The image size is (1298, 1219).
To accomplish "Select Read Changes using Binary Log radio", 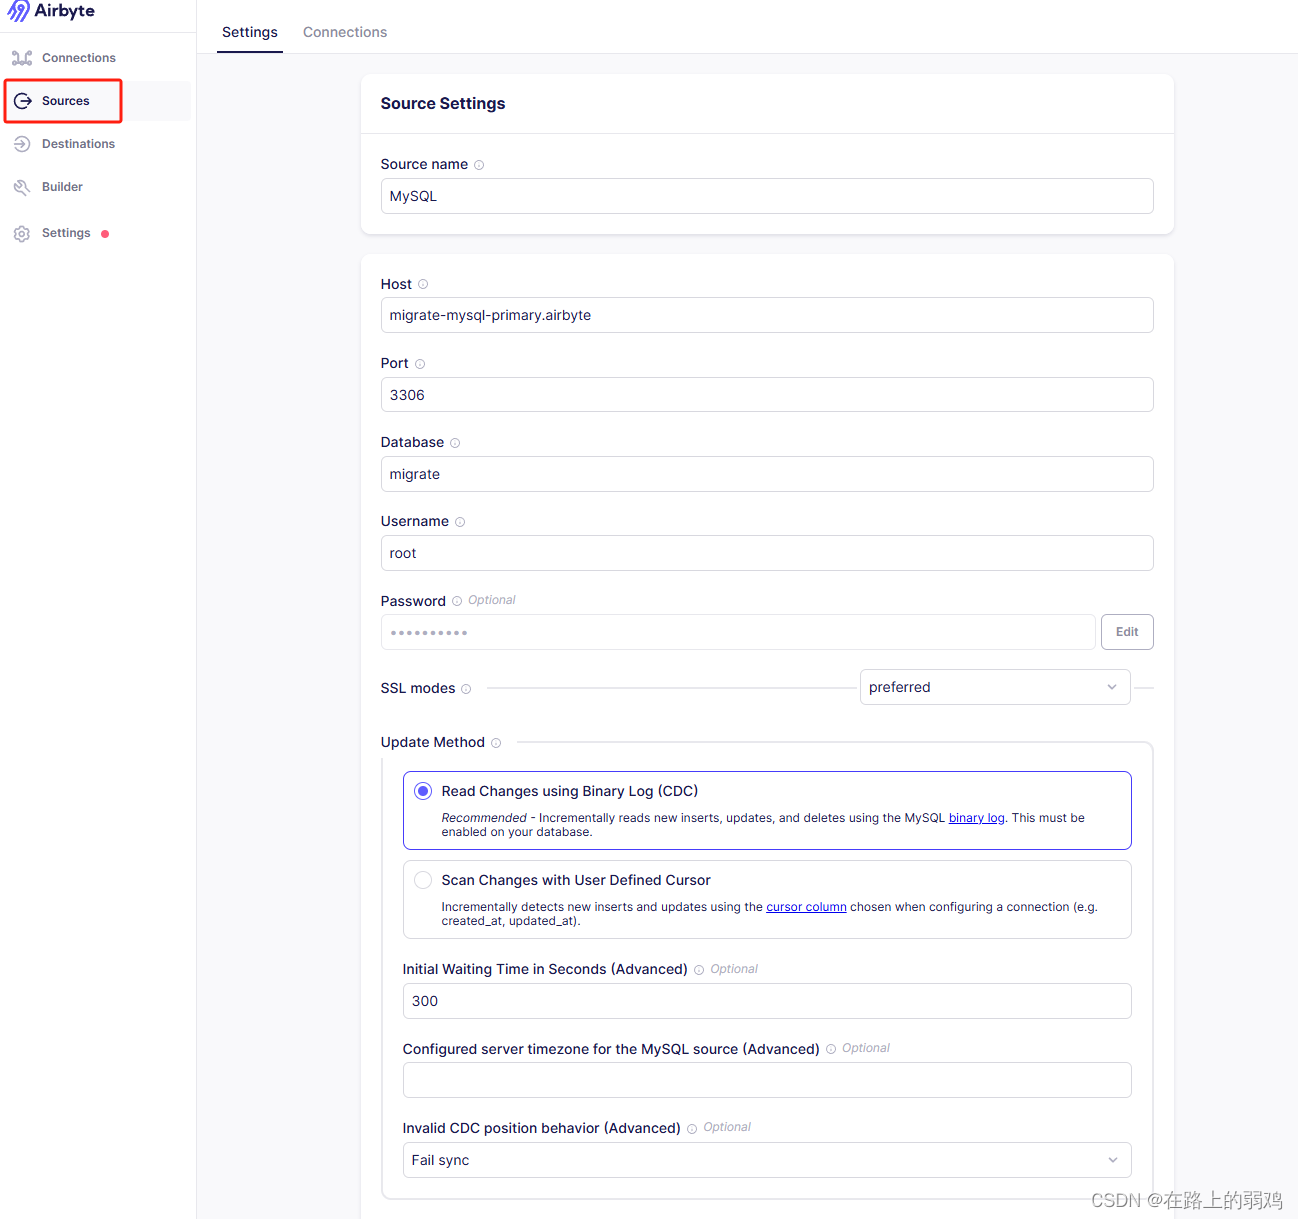I will click(x=423, y=791).
